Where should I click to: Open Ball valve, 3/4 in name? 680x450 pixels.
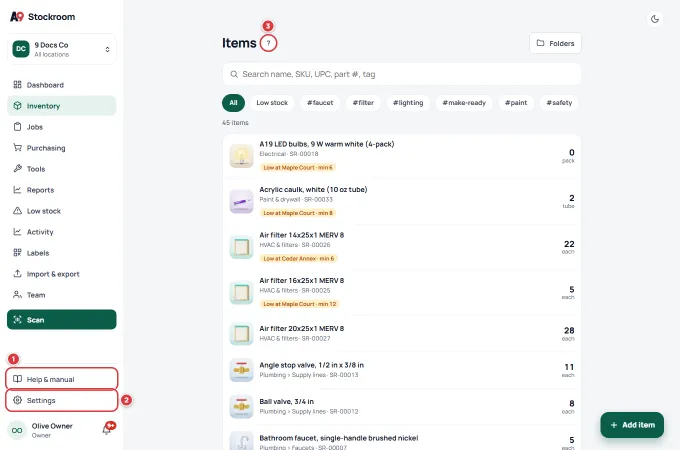coord(286,401)
